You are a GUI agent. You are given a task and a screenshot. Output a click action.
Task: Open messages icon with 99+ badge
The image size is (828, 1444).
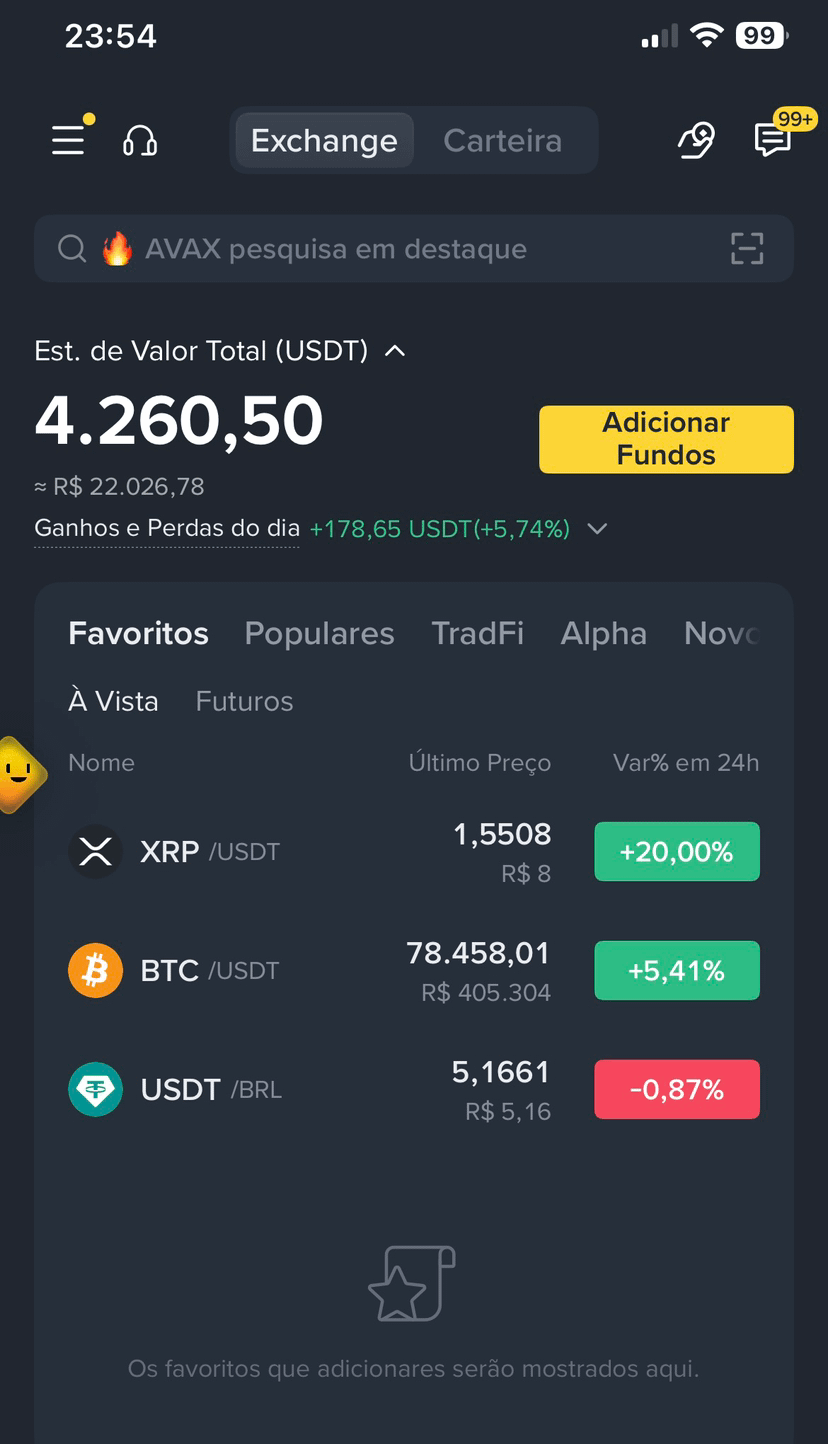(772, 141)
